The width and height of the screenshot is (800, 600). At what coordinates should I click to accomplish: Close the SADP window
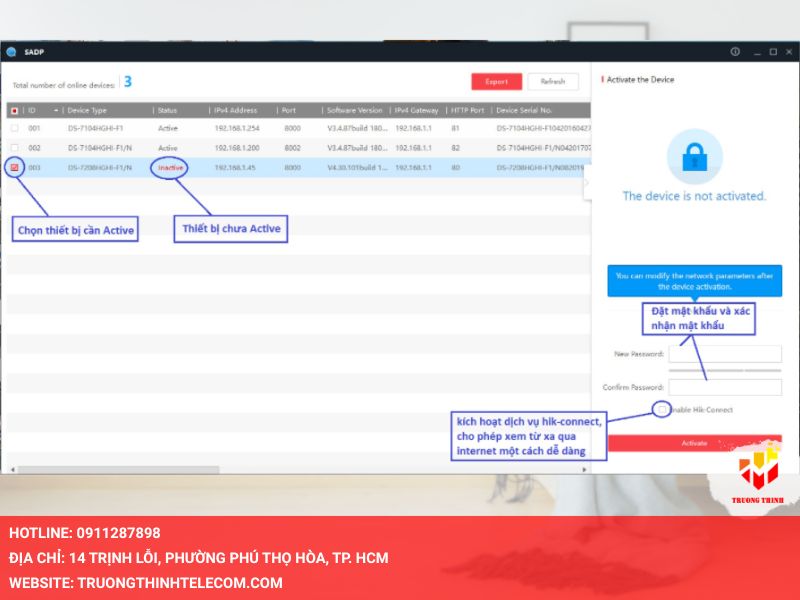click(789, 52)
